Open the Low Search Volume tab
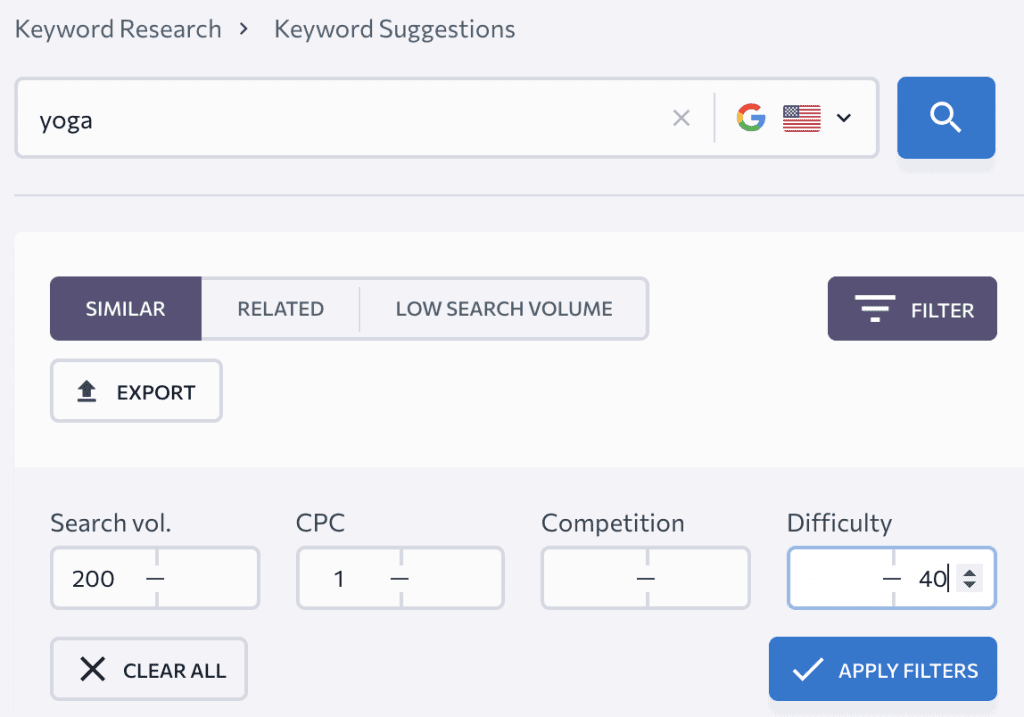1024x717 pixels. pos(503,308)
